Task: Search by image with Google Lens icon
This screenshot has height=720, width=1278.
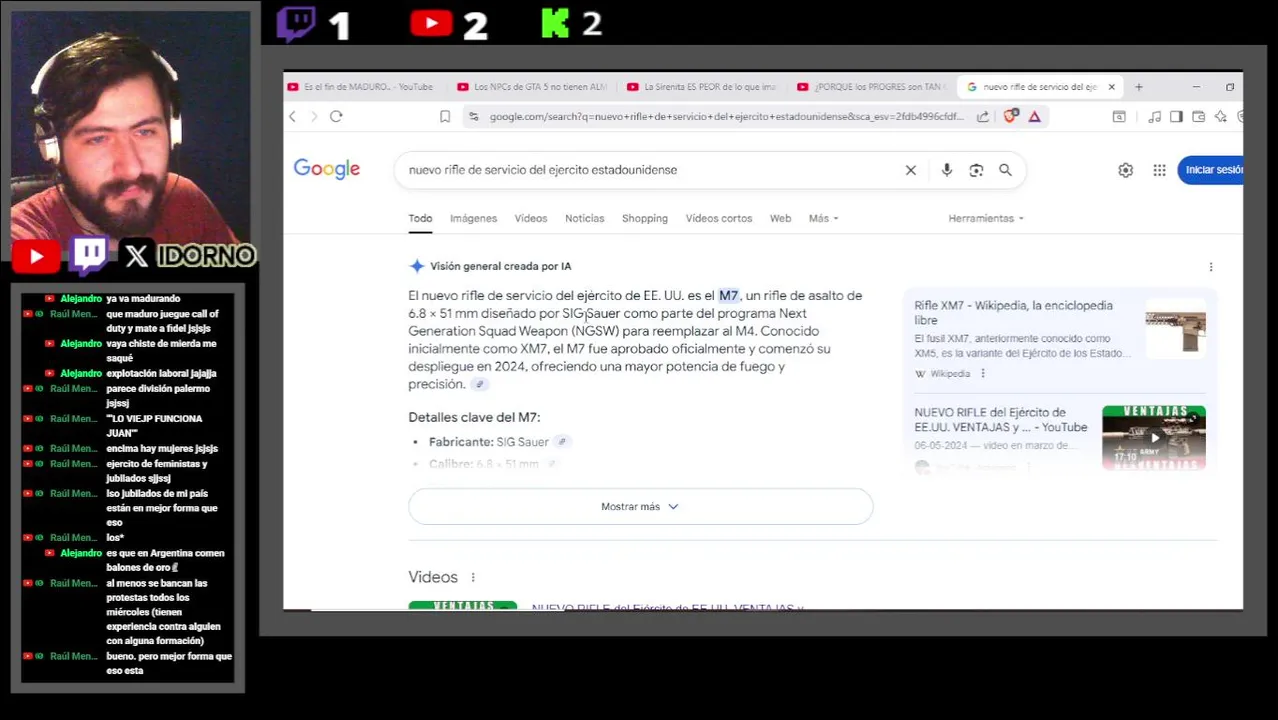Action: click(x=976, y=170)
